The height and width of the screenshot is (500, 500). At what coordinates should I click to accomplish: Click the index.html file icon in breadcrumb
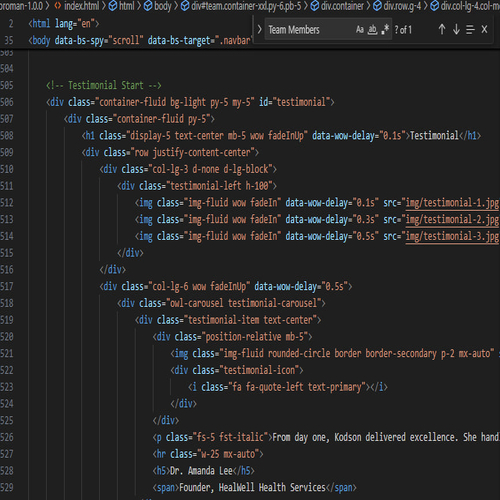coord(58,6)
